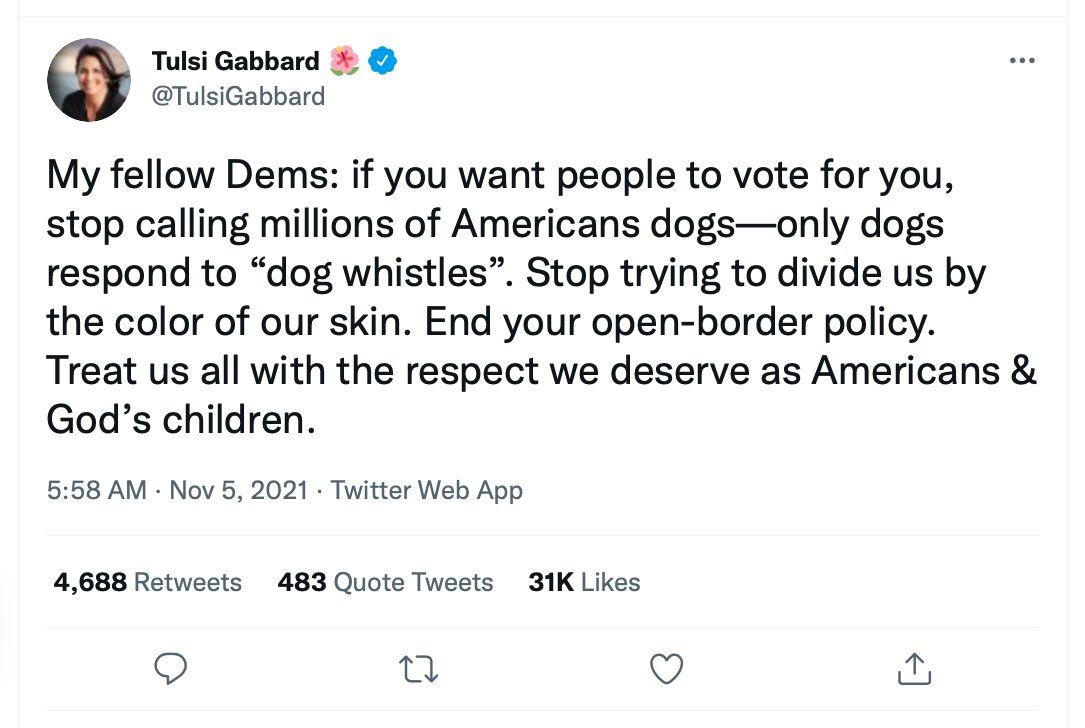
Task: Click the 5:58 AM time text
Action: tap(97, 491)
